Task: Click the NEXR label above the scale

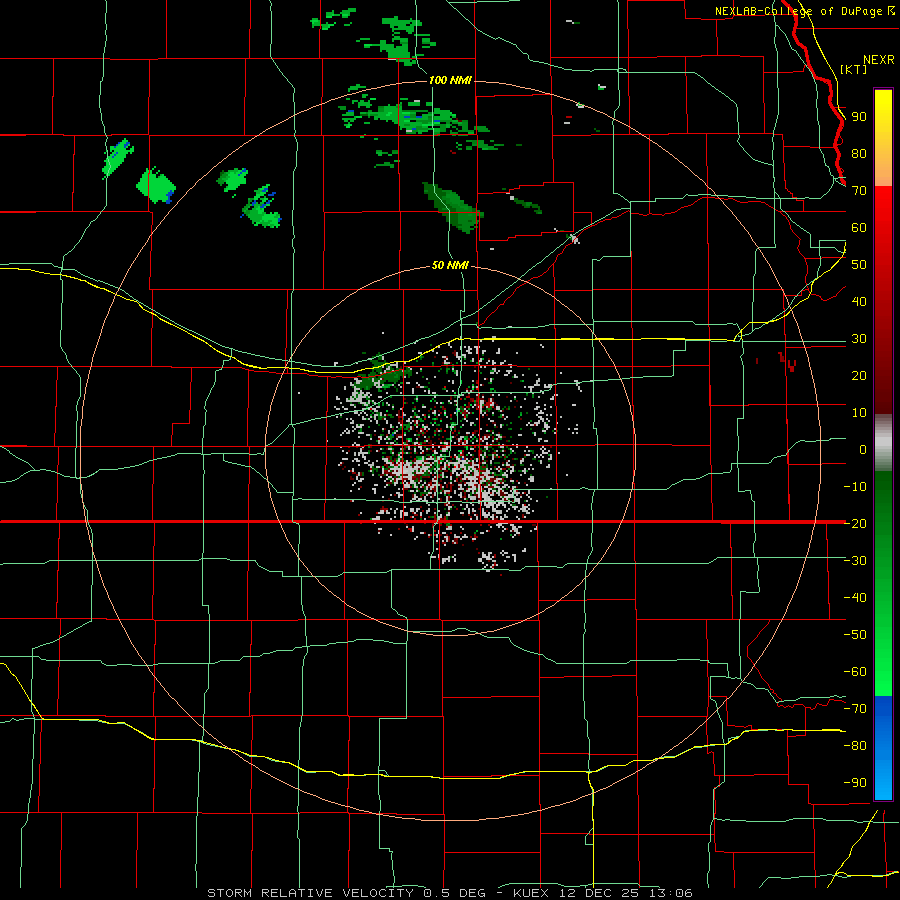Action: pyautogui.click(x=879, y=60)
